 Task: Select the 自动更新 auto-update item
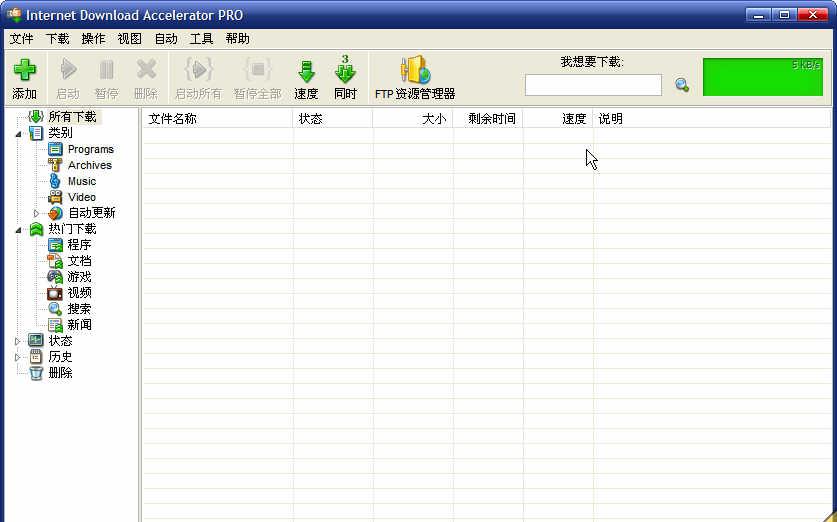click(92, 213)
